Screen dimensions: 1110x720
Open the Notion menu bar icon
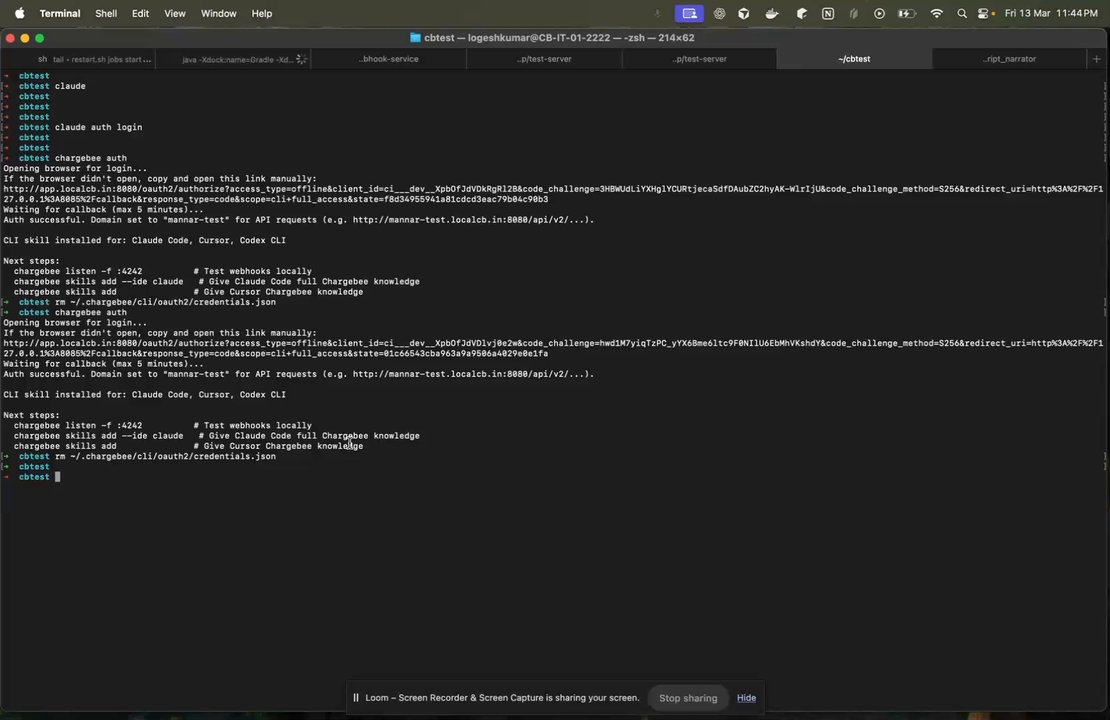click(828, 13)
